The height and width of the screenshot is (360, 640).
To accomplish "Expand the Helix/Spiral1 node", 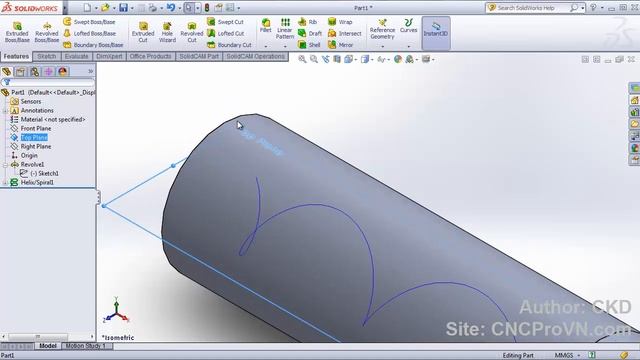I will point(6,182).
